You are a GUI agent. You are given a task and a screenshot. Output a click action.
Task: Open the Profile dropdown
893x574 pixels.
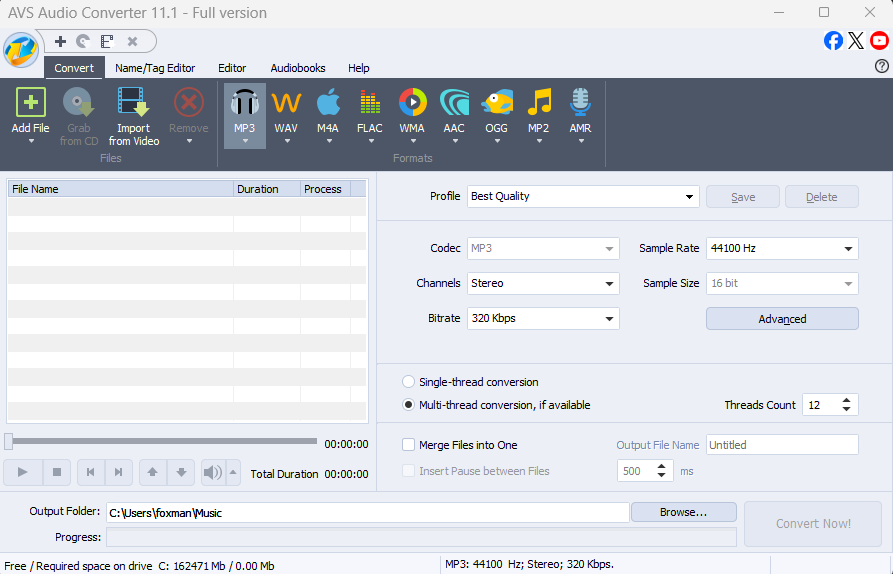point(583,196)
